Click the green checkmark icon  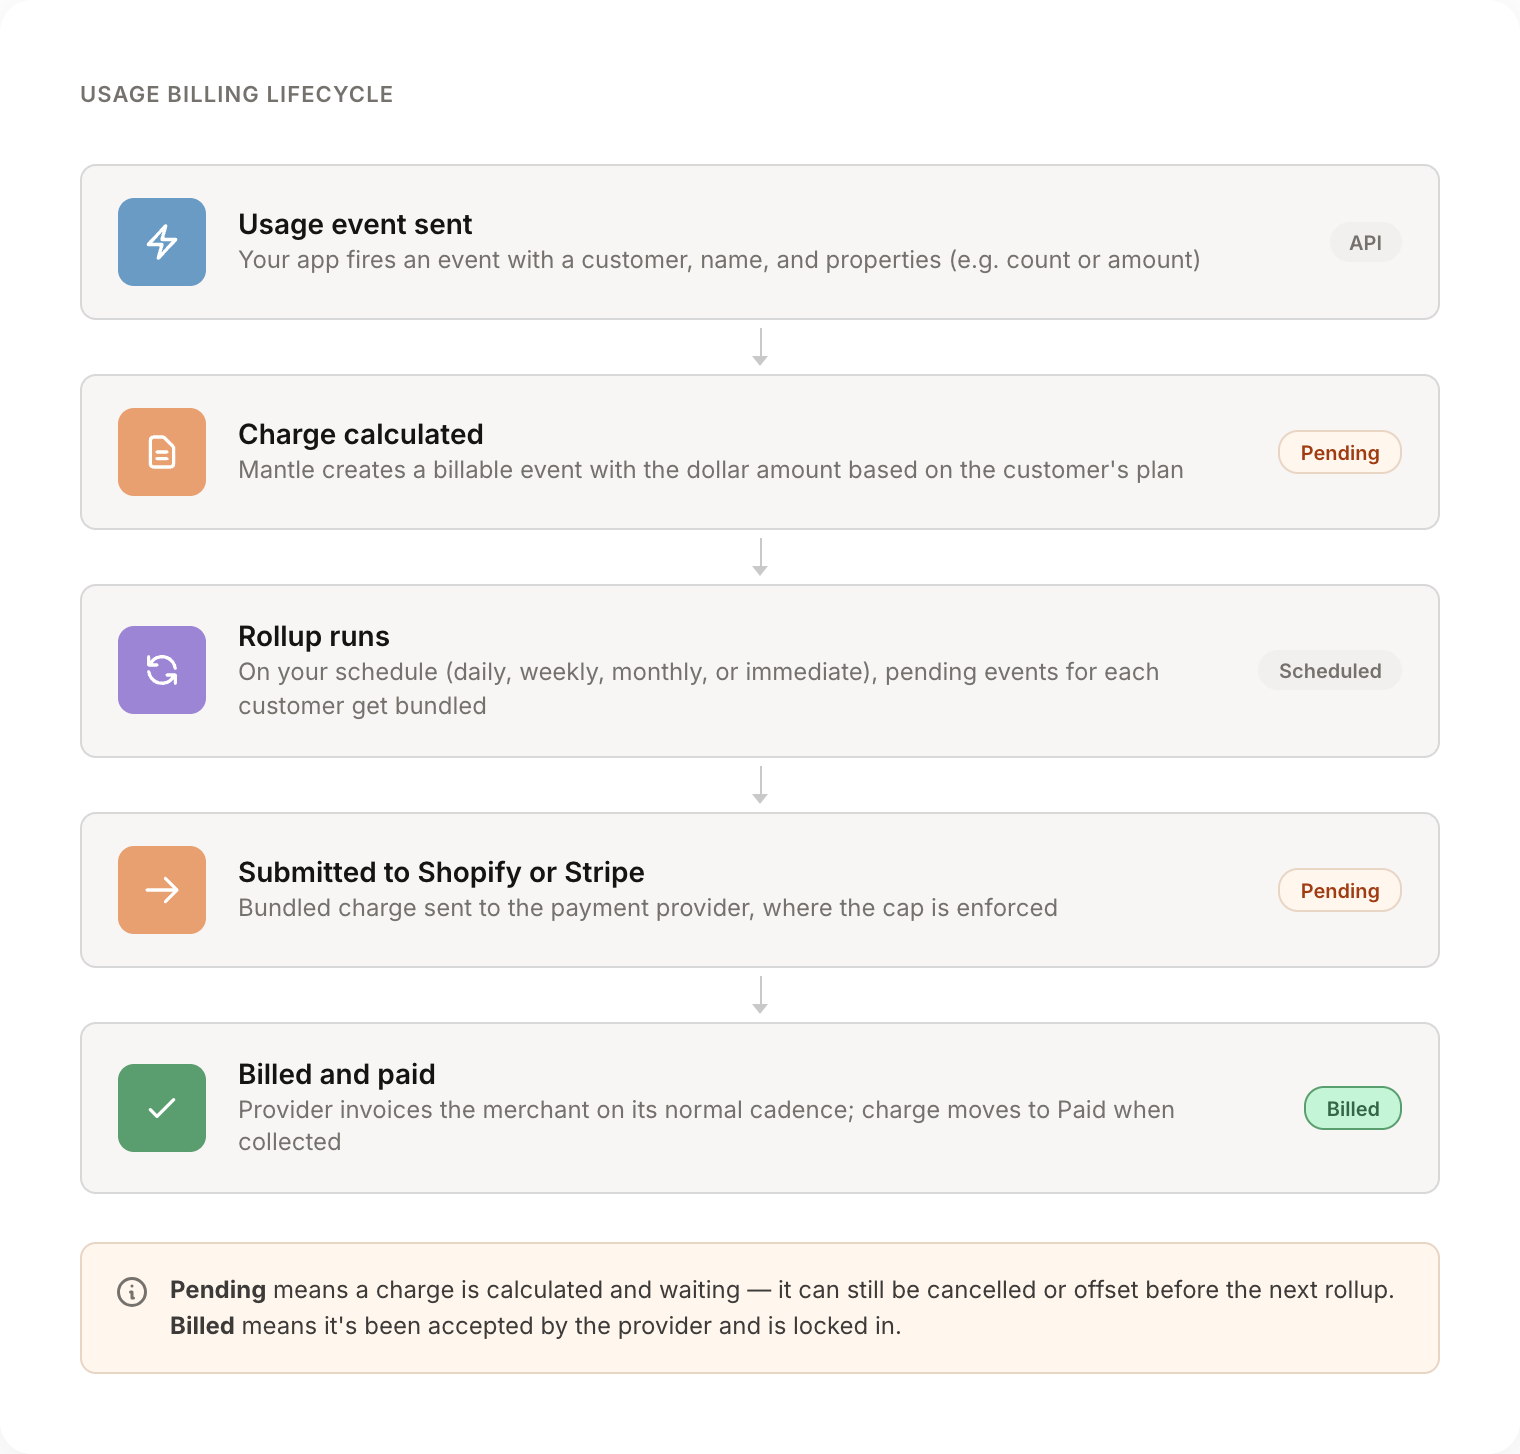click(x=162, y=1108)
